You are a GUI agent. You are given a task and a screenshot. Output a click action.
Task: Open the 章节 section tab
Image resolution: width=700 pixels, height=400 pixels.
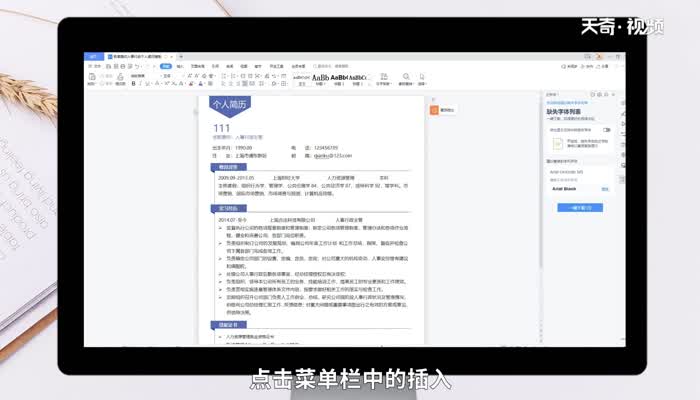click(258, 66)
